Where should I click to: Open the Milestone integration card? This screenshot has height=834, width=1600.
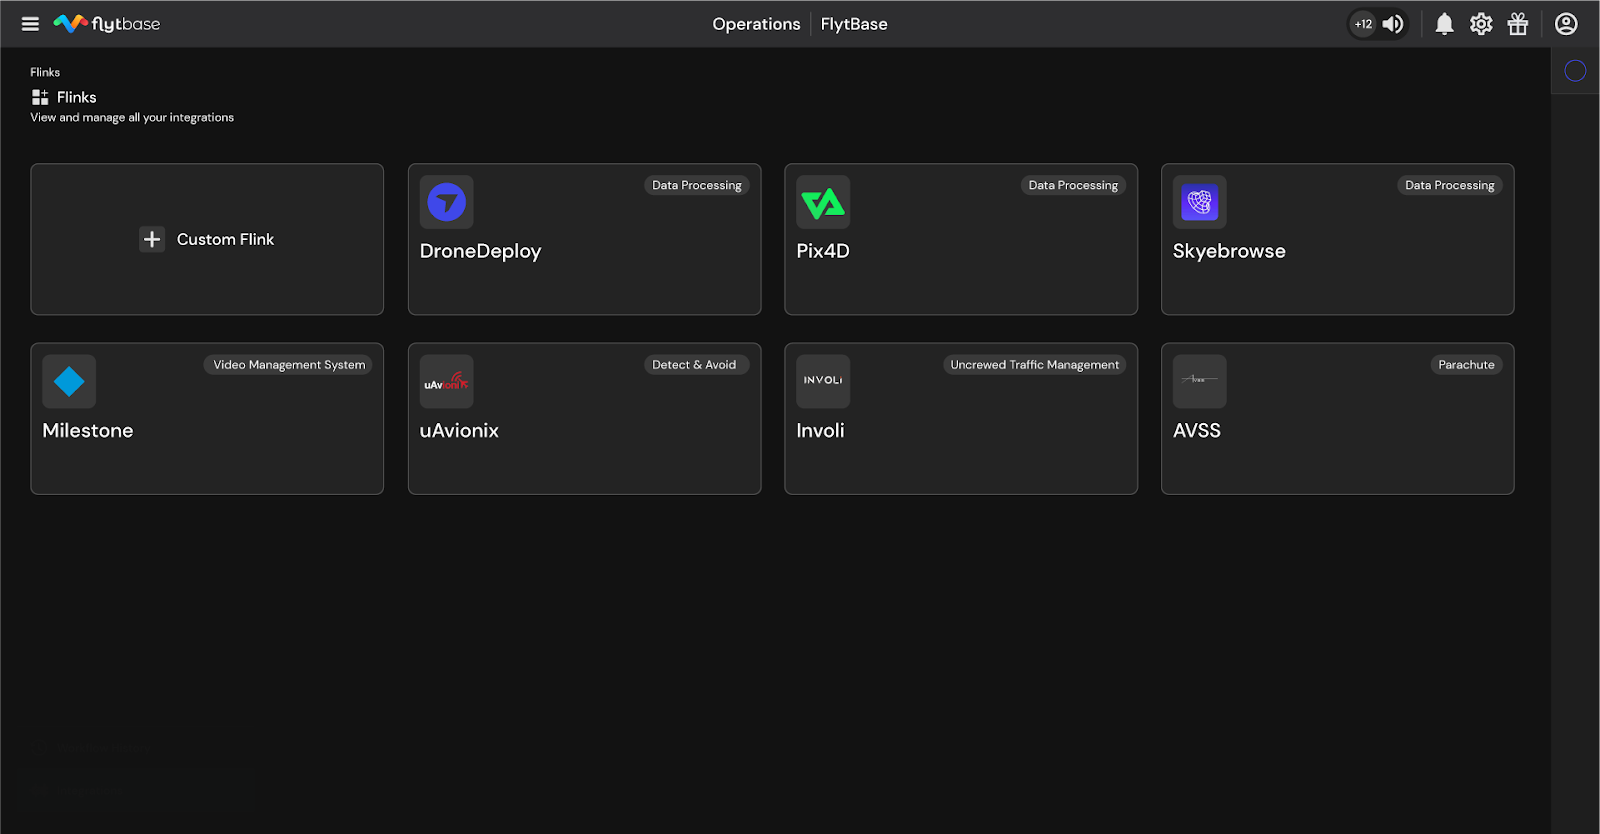[x=207, y=419]
